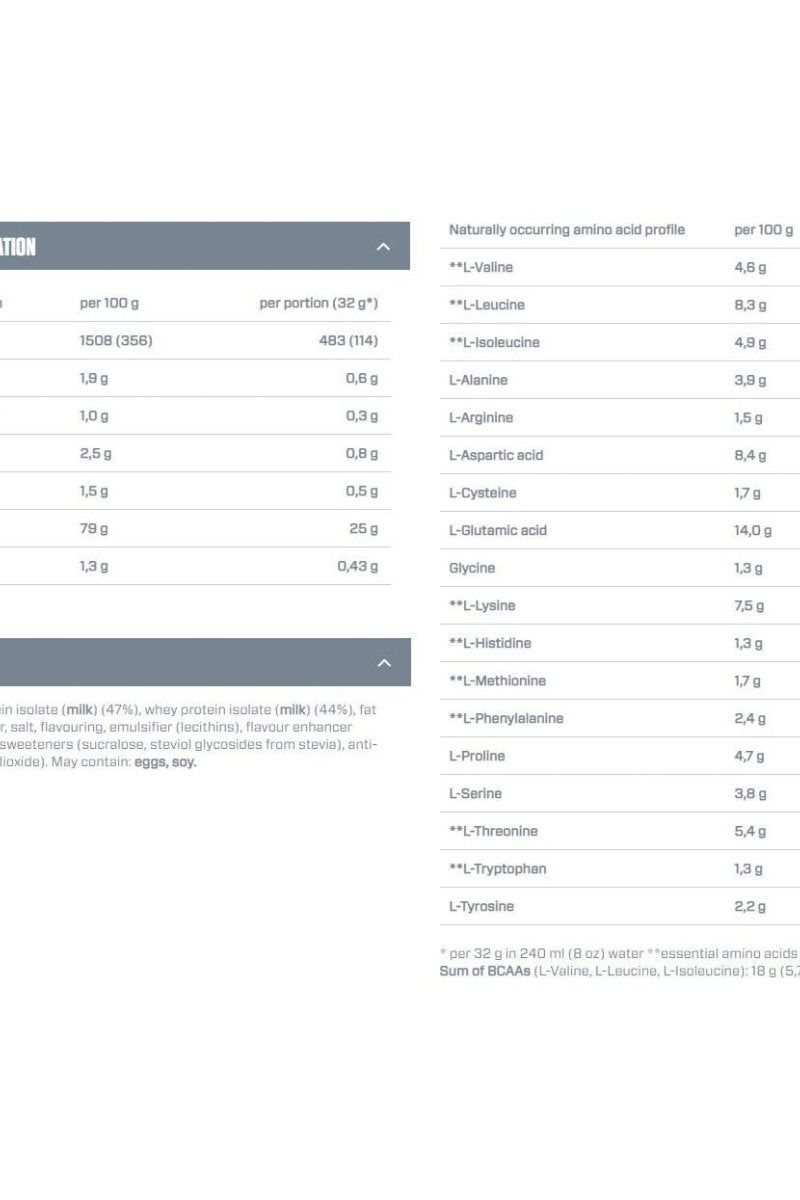Click the chevron on the top gray header
The image size is (800, 1200).
pyautogui.click(x=383, y=245)
